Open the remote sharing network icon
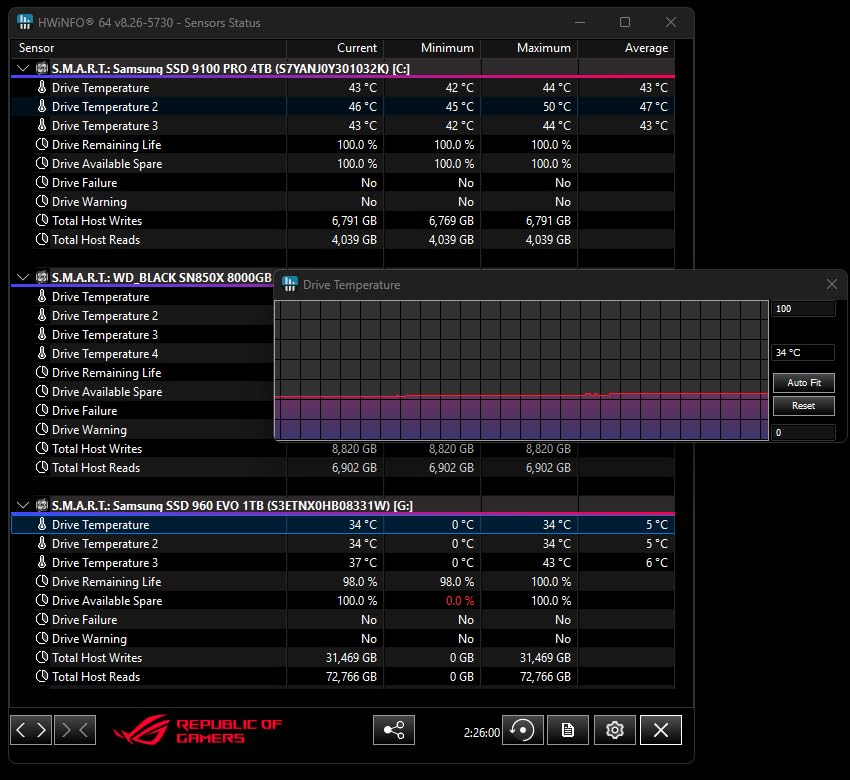 (x=394, y=730)
